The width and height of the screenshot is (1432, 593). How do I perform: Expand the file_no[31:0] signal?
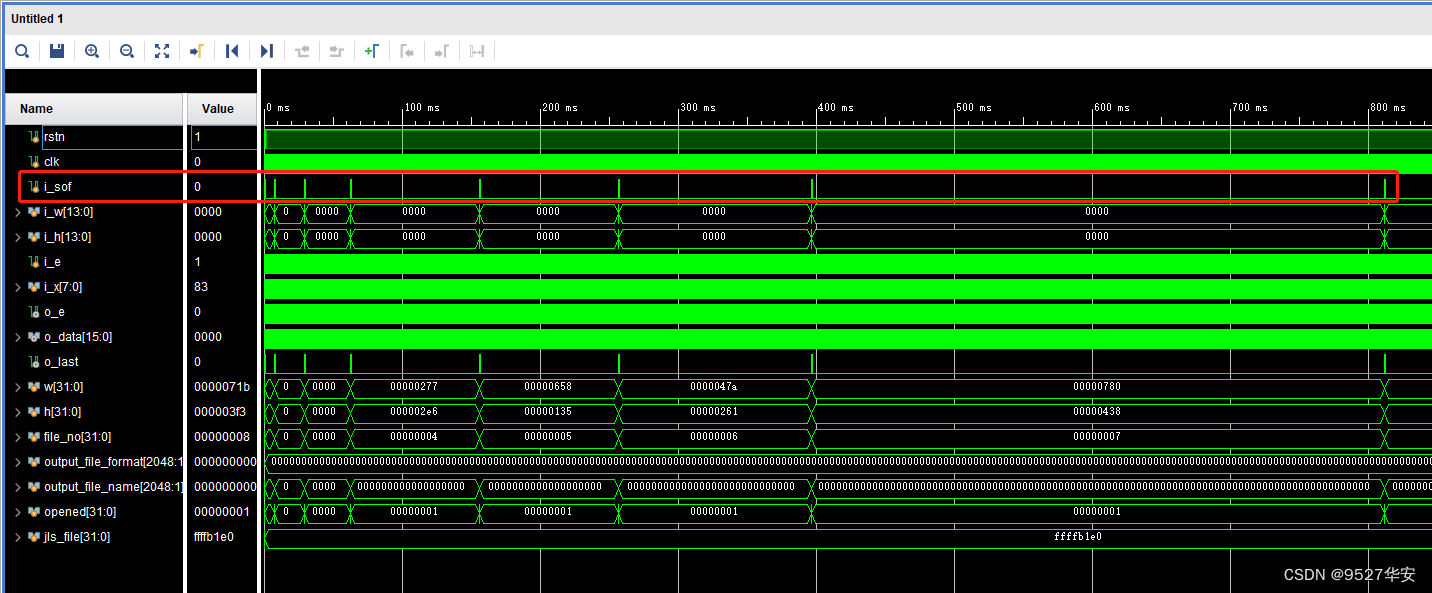point(17,437)
